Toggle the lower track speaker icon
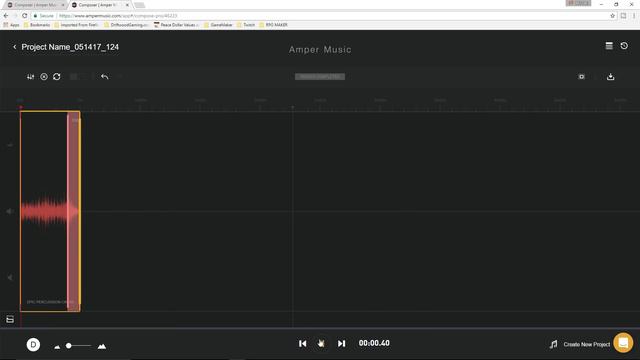This screenshot has width=640, height=360. 10,278
